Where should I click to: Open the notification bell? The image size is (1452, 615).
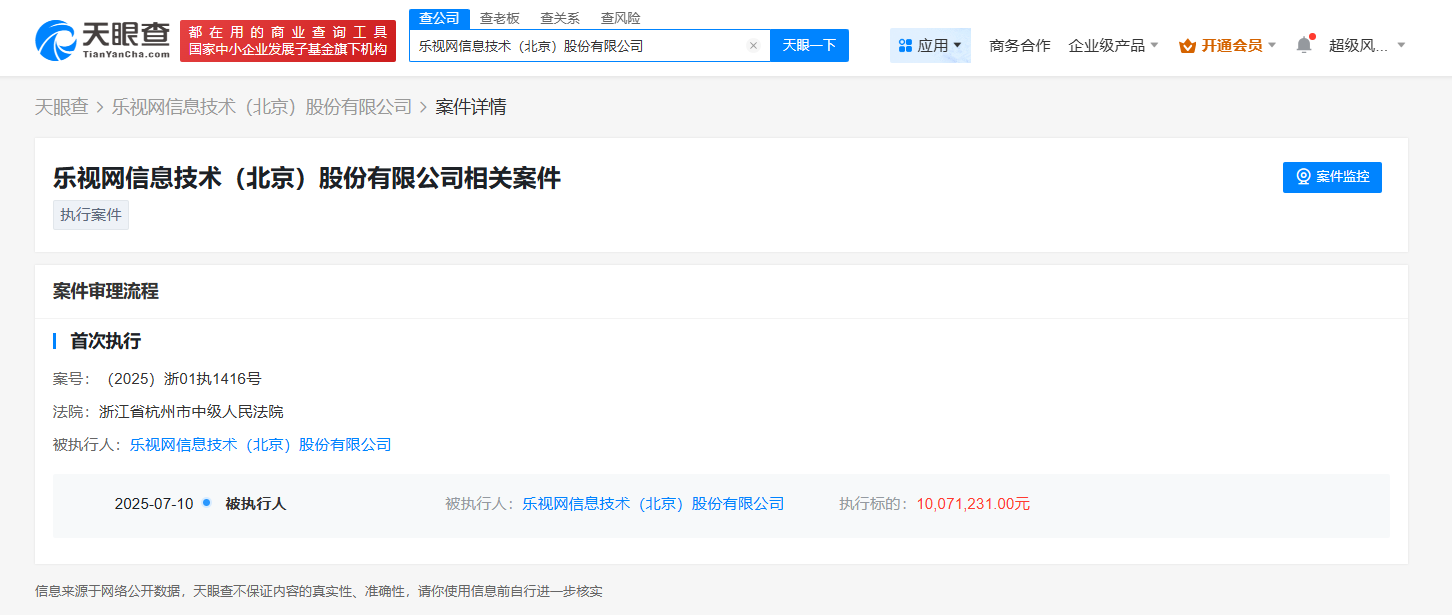(x=1304, y=45)
